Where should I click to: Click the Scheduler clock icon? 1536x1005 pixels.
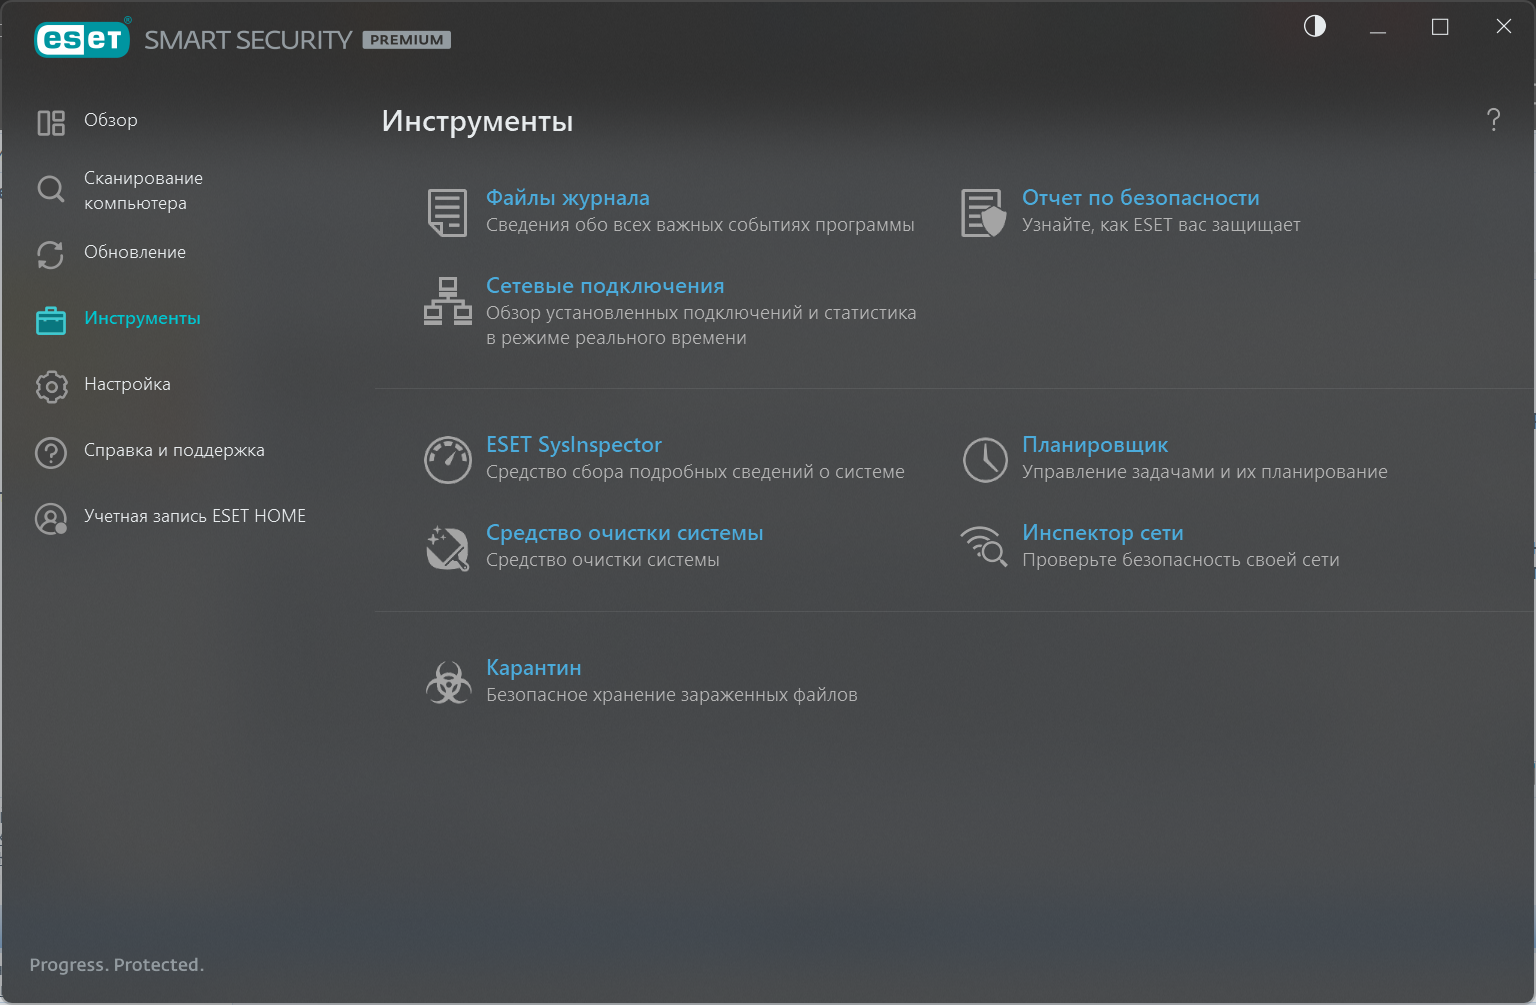[x=984, y=460]
